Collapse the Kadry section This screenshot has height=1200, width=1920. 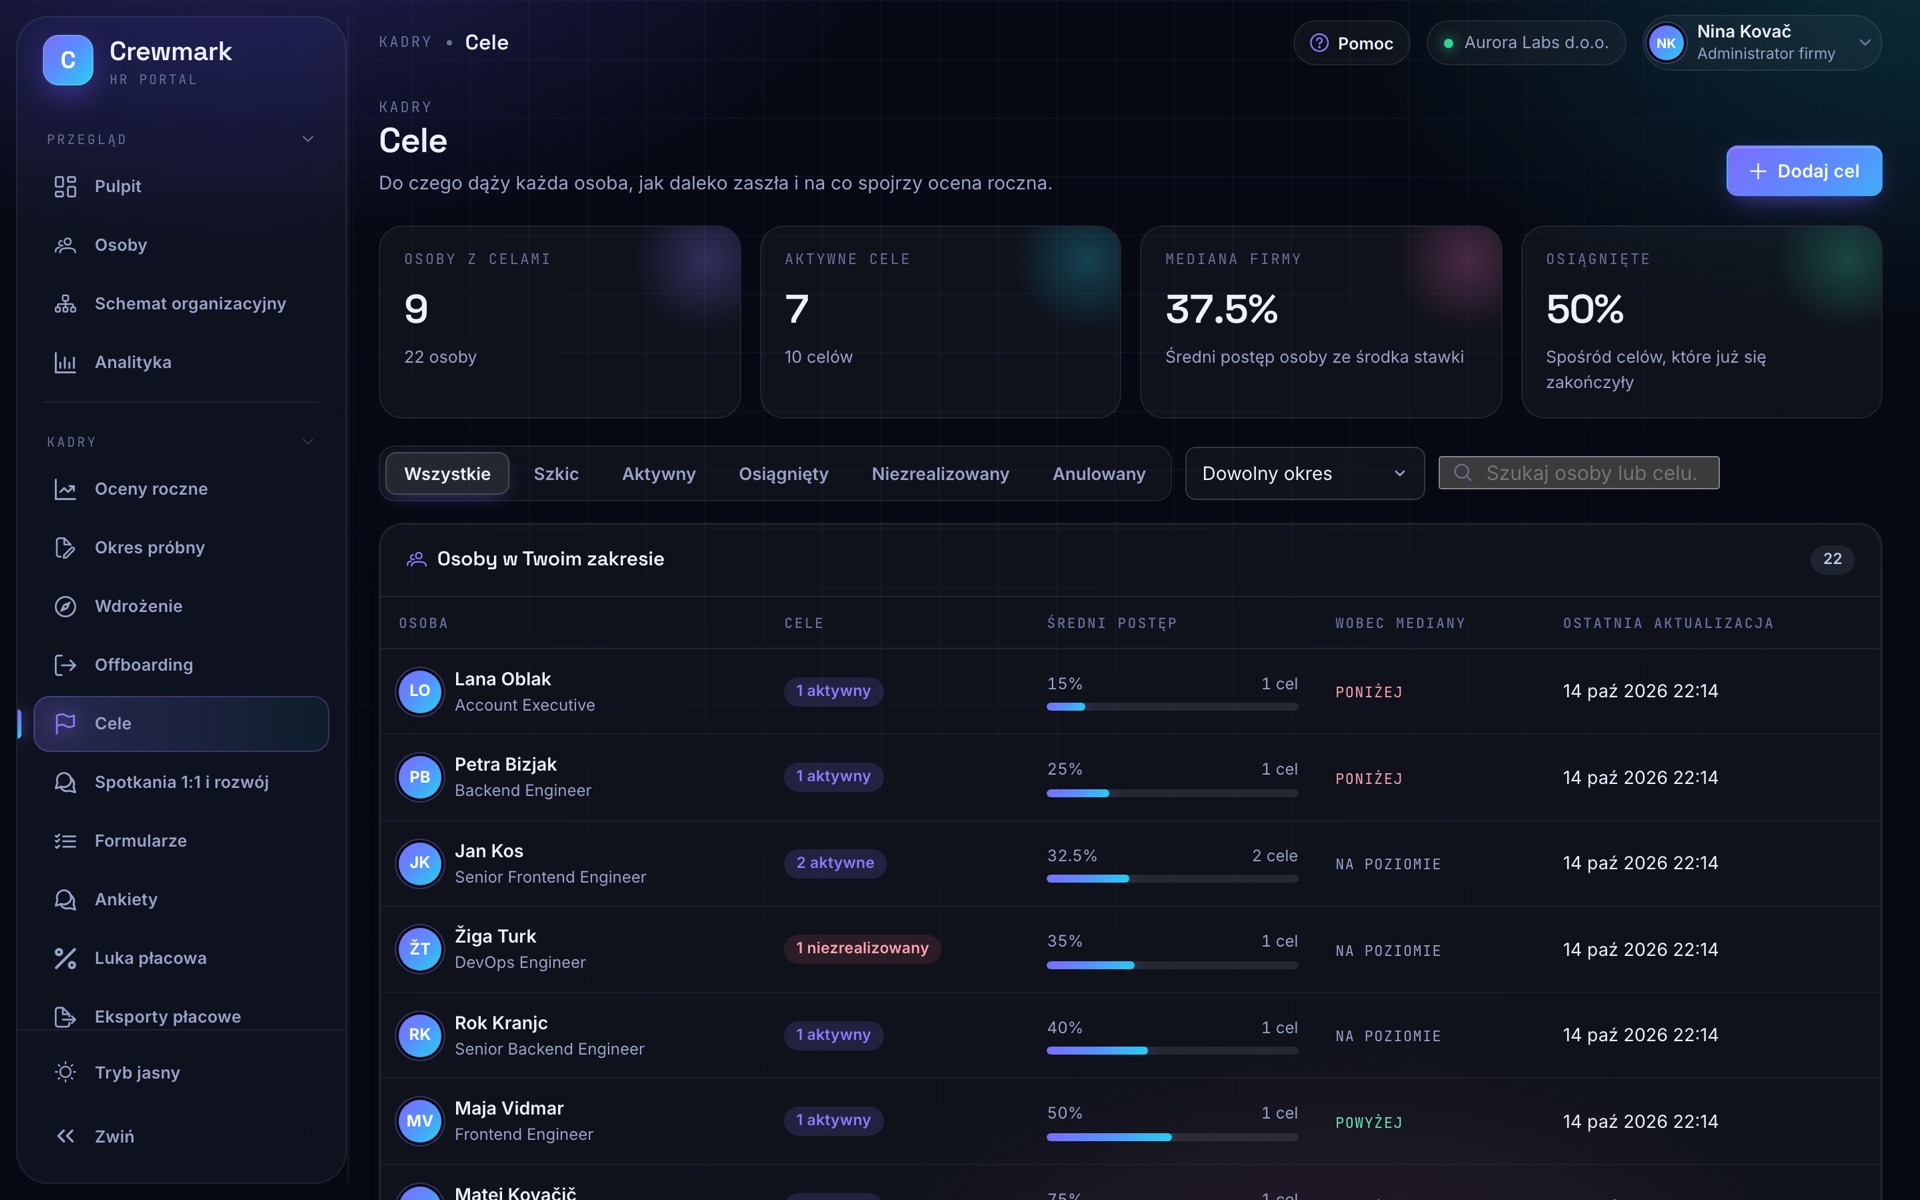(x=308, y=441)
